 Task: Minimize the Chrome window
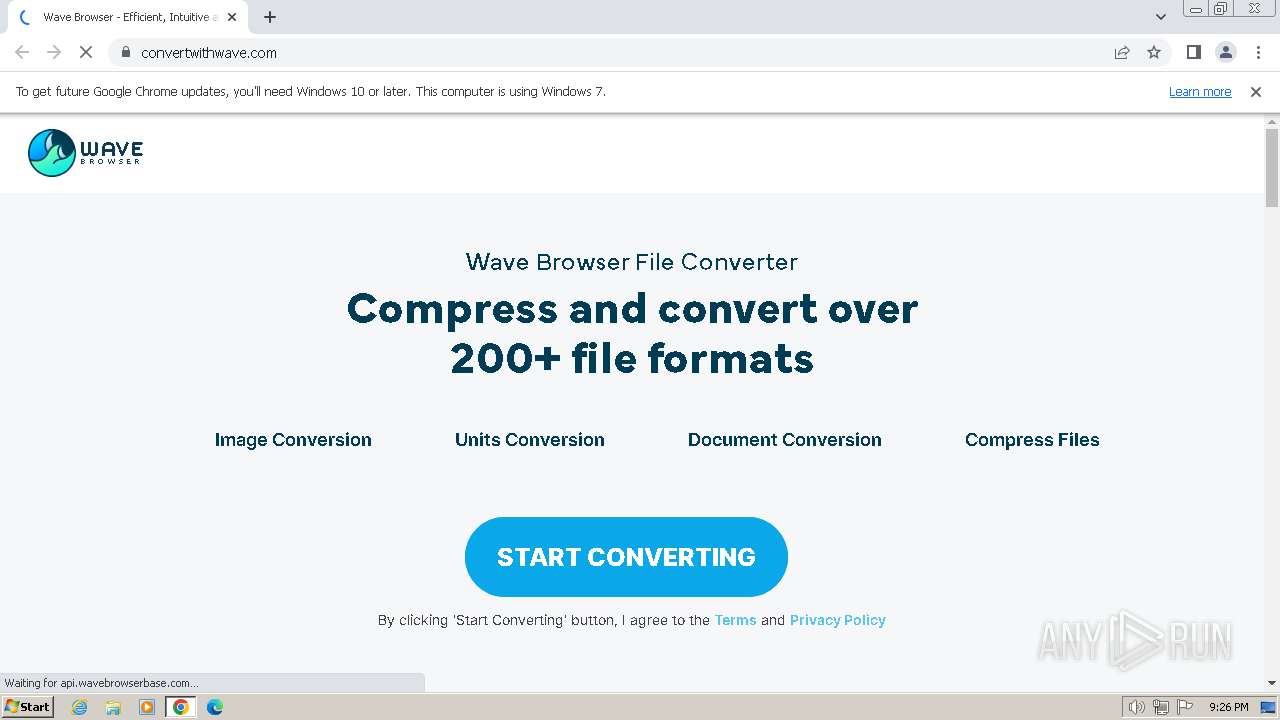(x=1195, y=9)
